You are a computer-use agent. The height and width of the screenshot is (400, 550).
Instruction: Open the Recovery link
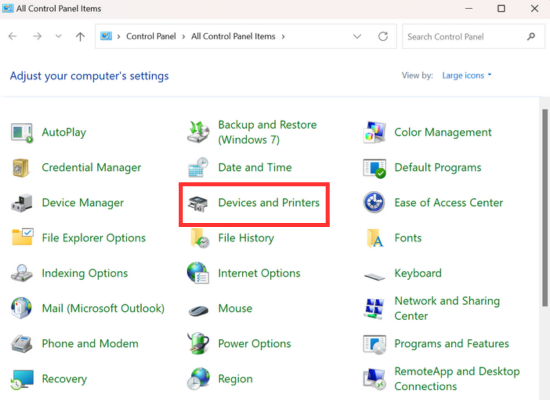(64, 379)
